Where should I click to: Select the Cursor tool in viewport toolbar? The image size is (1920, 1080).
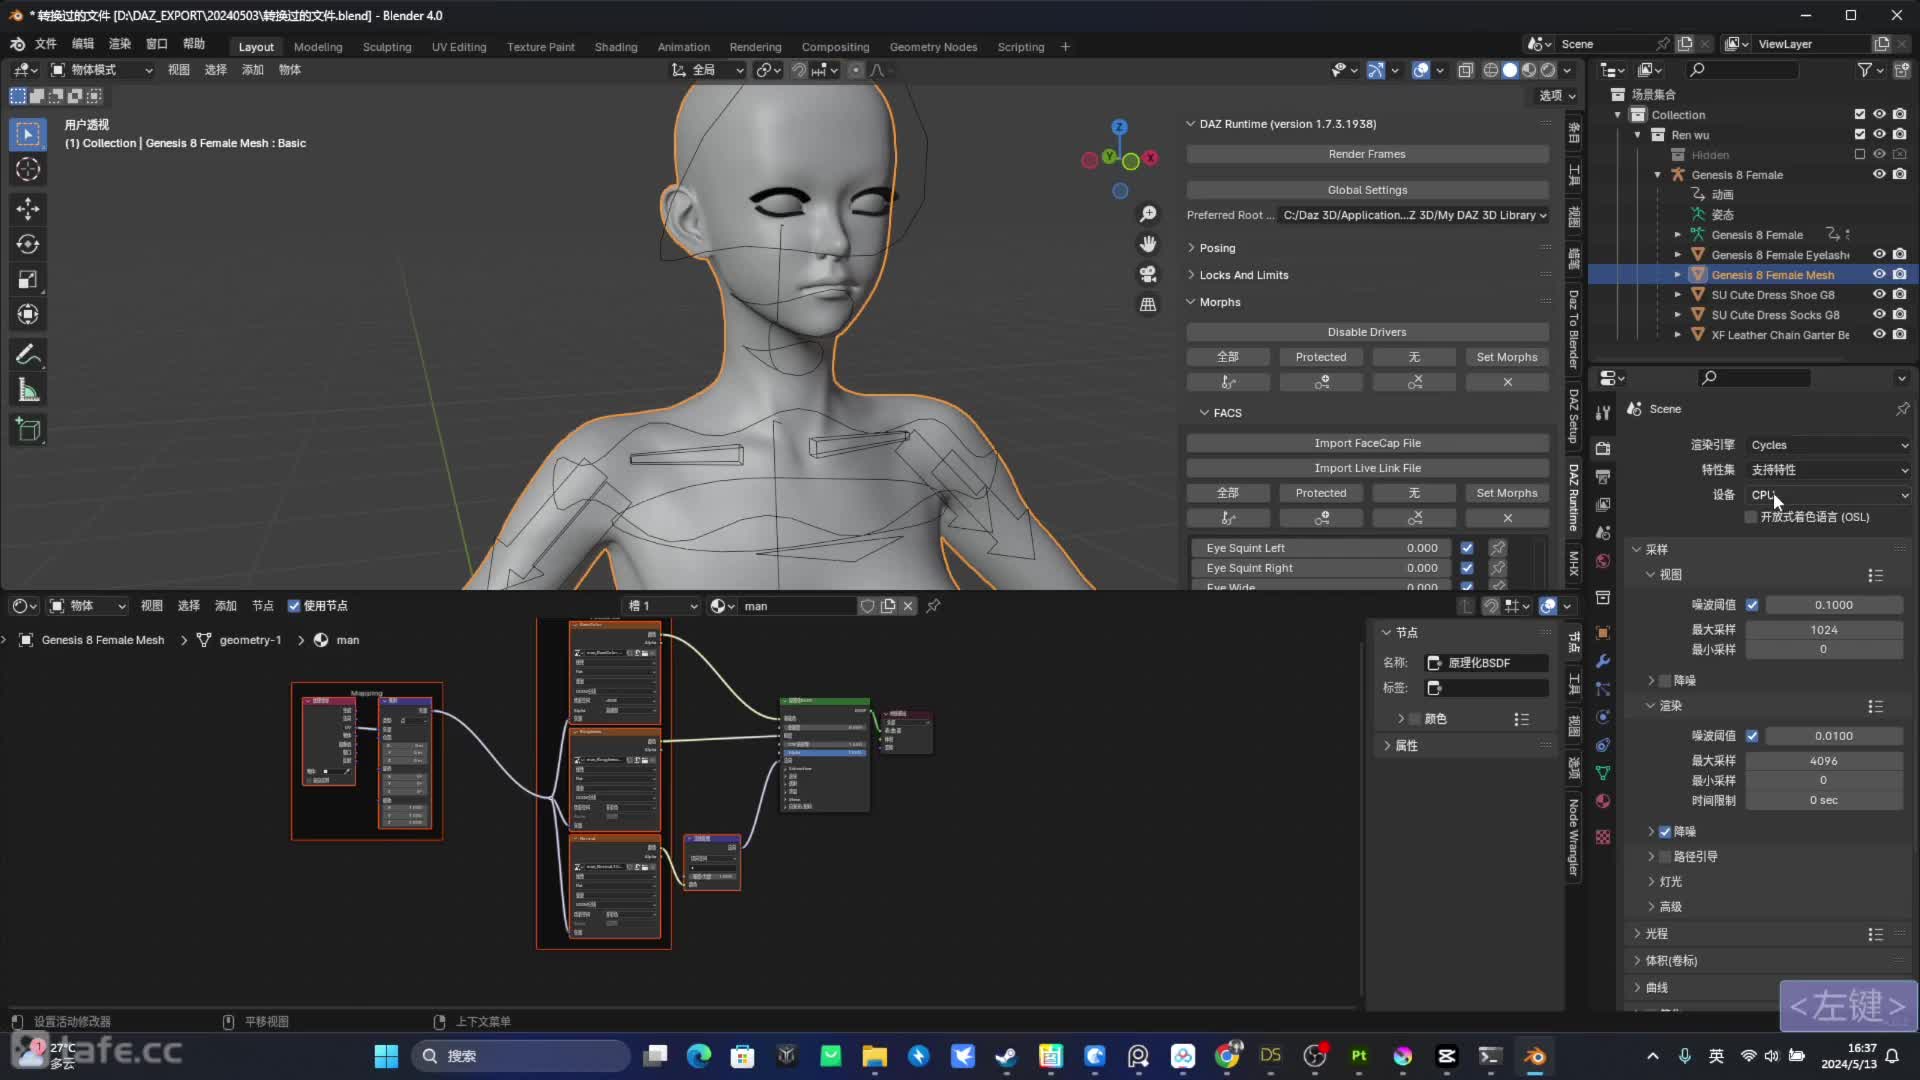coord(28,170)
